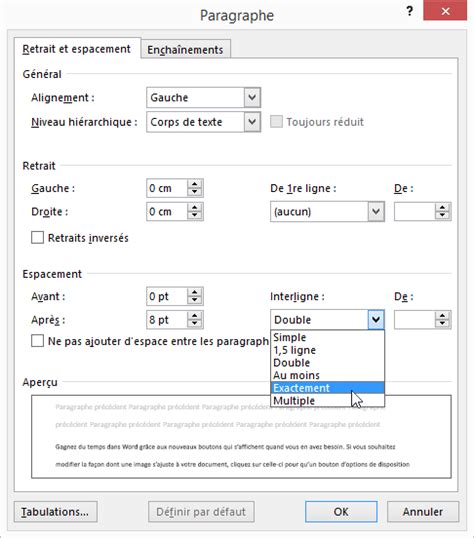Decrease the first line indent De value
This screenshot has width=474, height=538.
442,215
